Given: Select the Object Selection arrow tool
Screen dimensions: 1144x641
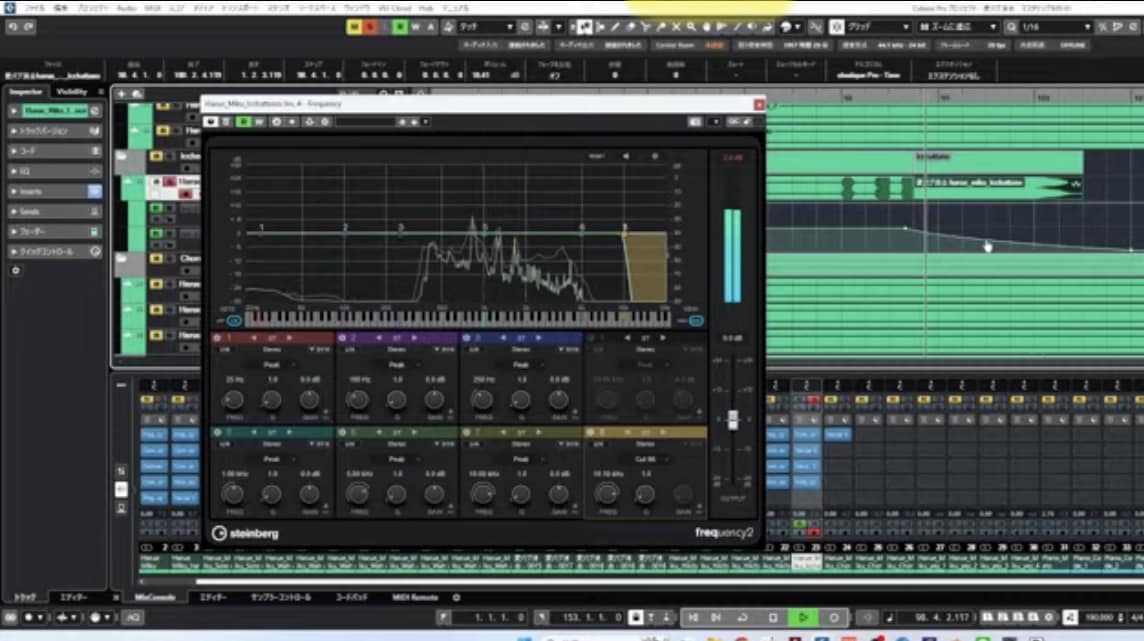Looking at the screenshot, I should click(x=584, y=27).
